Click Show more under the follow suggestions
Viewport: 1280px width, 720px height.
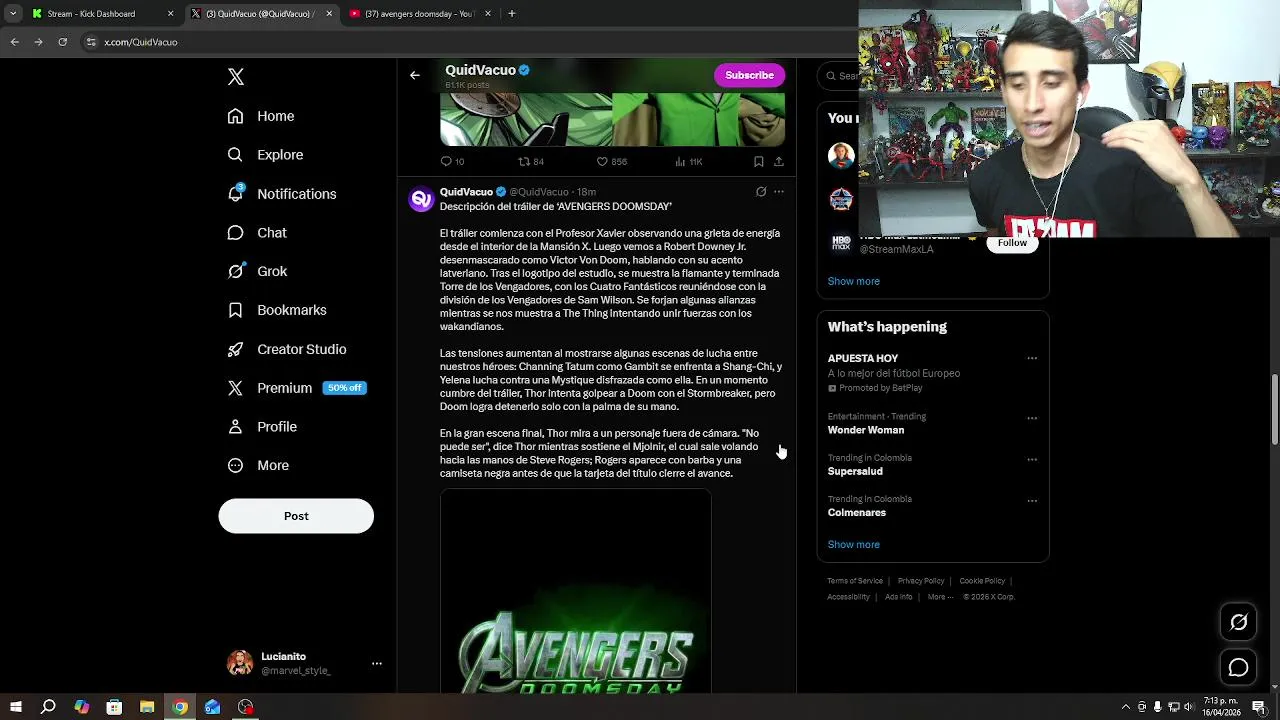[x=853, y=281]
